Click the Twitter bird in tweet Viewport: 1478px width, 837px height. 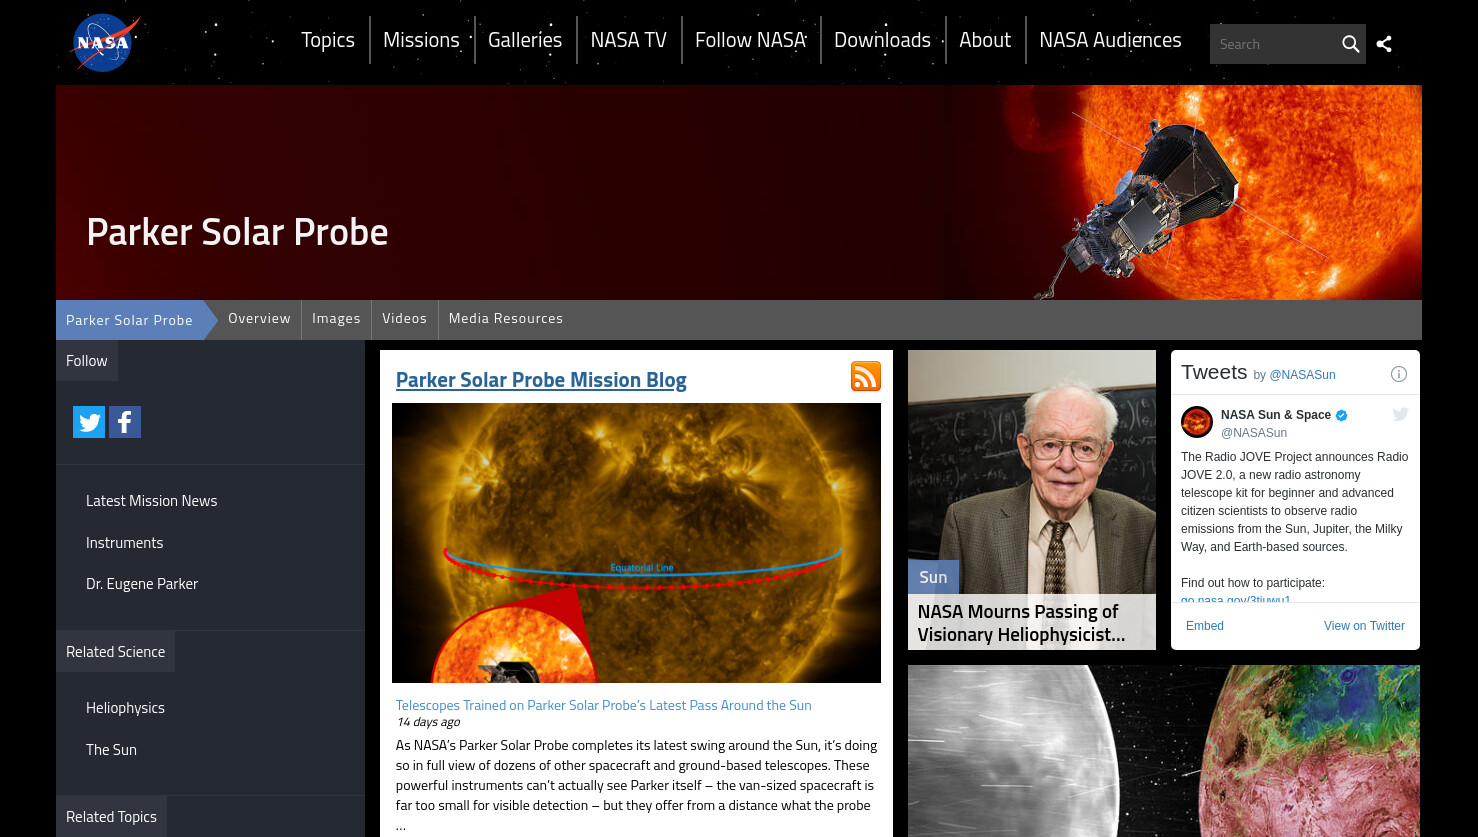1400,414
